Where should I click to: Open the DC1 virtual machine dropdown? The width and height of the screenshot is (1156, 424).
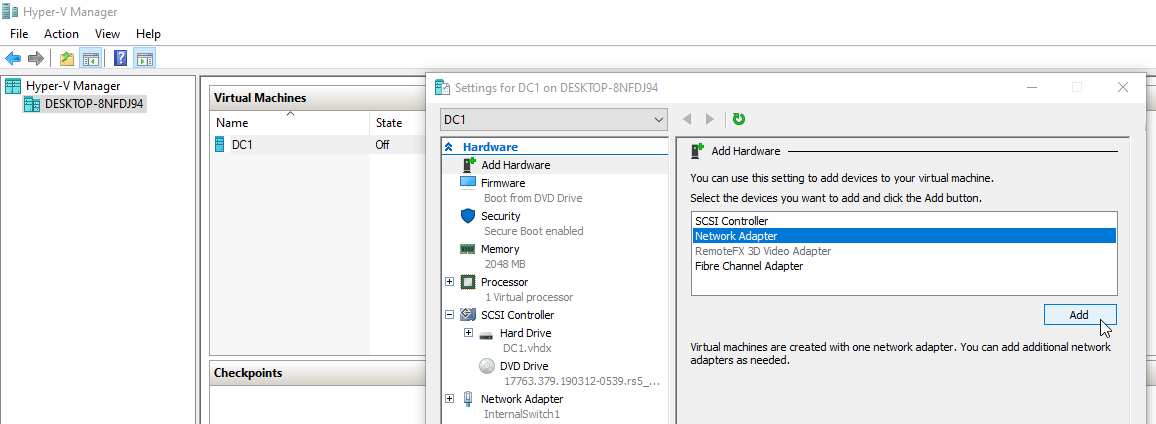coord(554,119)
